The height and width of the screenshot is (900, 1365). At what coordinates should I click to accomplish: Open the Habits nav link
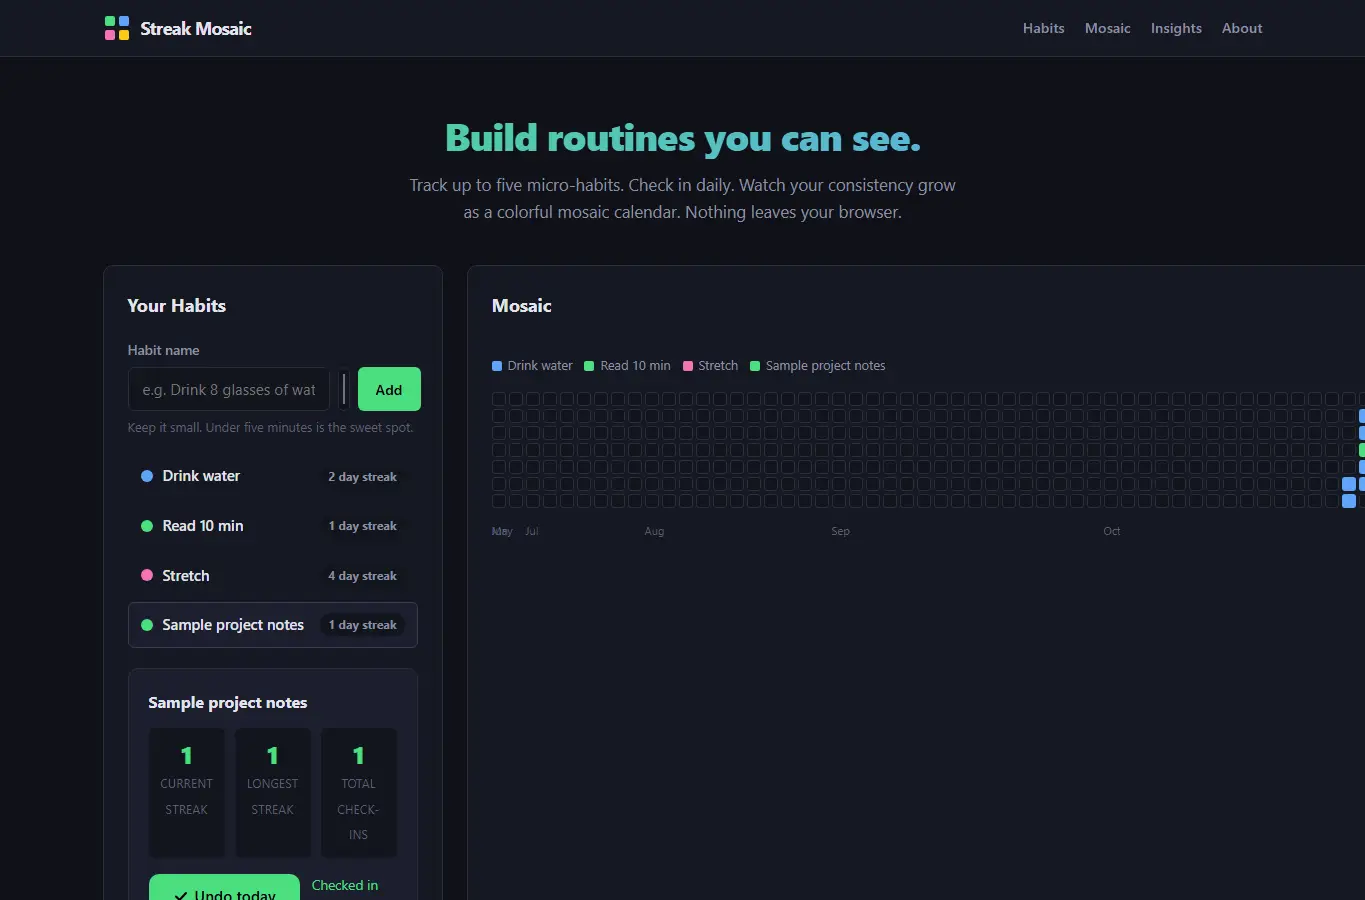(x=1043, y=28)
